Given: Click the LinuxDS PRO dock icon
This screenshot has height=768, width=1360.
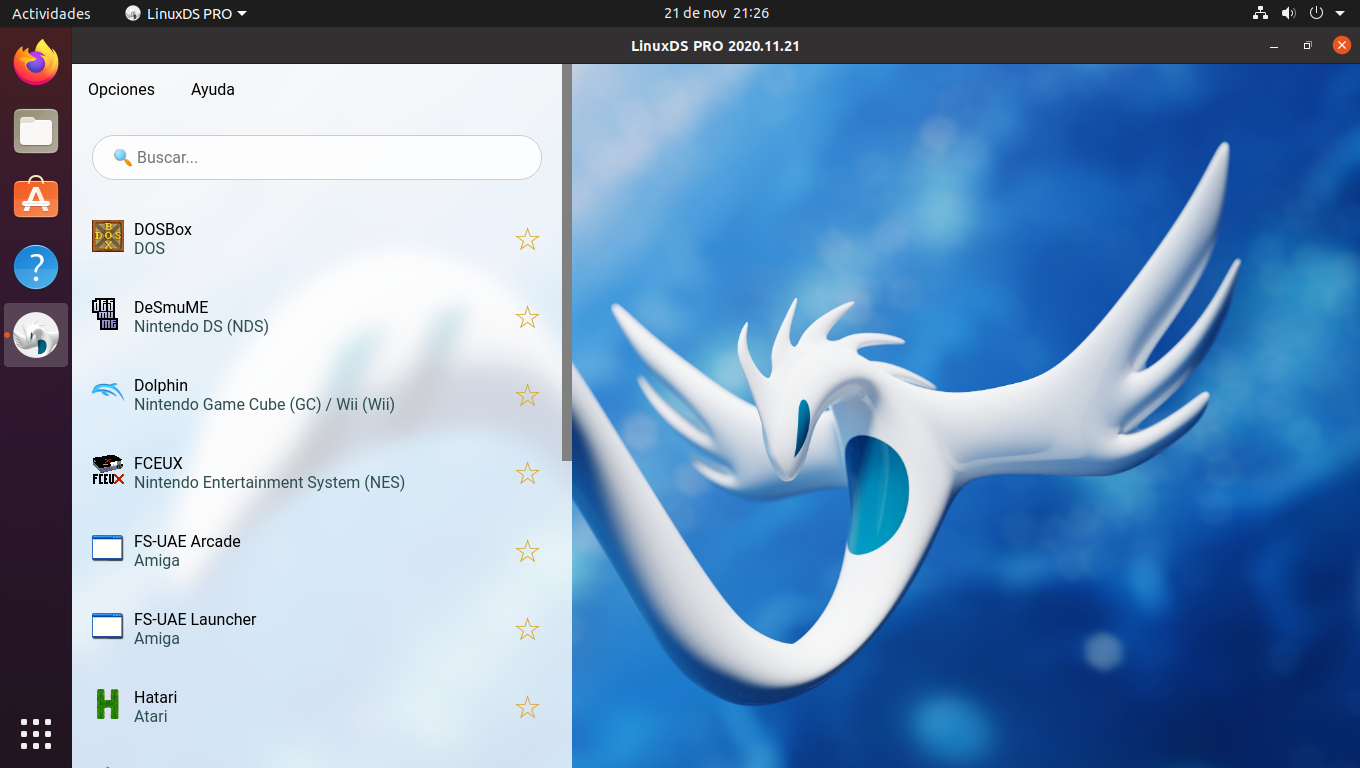Looking at the screenshot, I should click(x=36, y=335).
